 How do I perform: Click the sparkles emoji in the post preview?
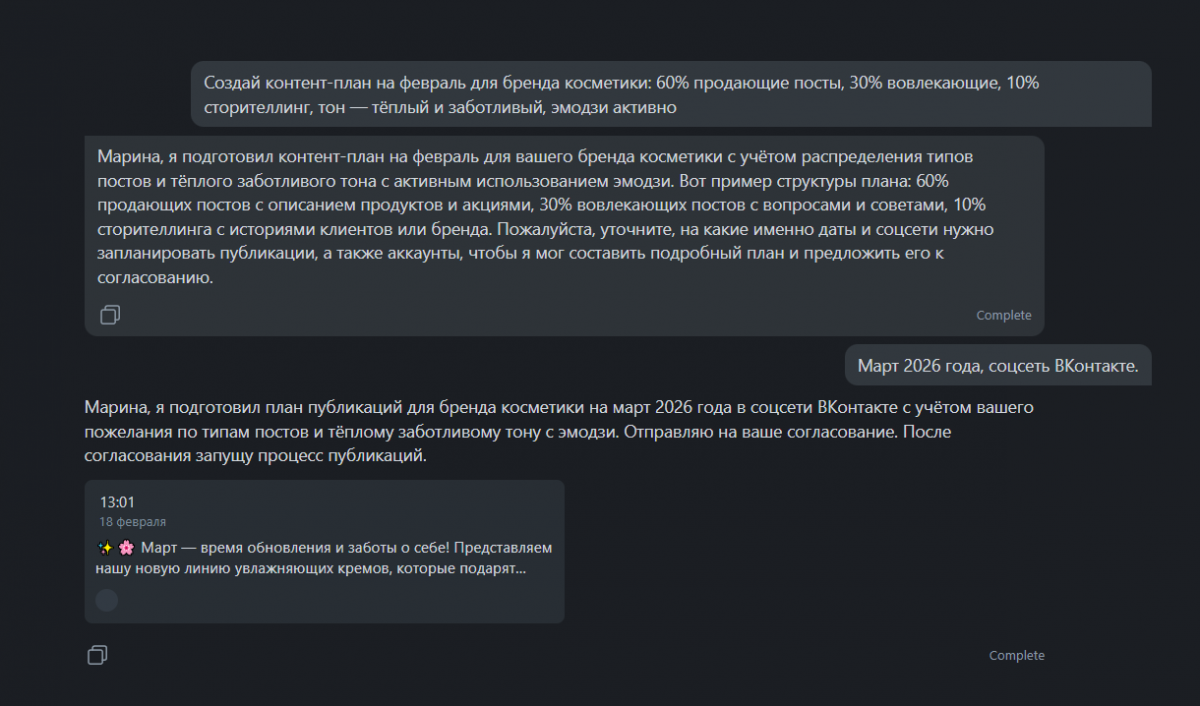click(105, 548)
